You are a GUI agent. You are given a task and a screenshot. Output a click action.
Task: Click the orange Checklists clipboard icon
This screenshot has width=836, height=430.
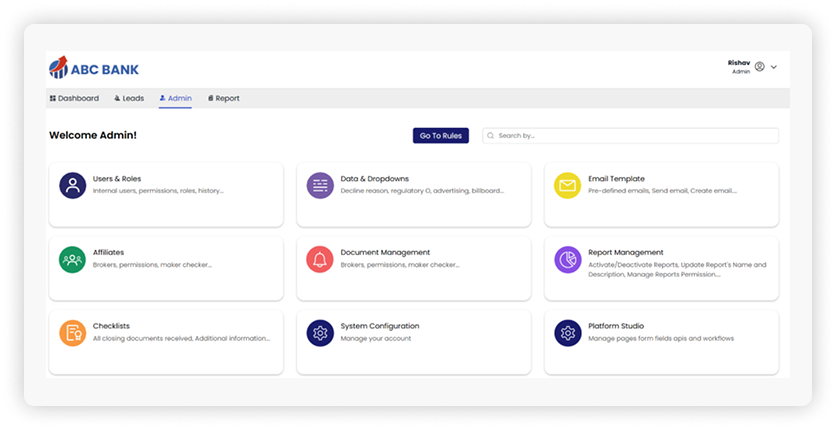(x=72, y=333)
